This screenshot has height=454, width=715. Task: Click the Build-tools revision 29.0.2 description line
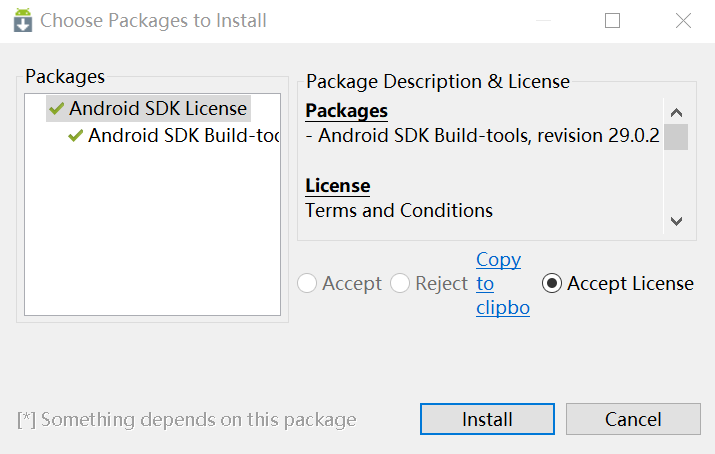click(x=483, y=136)
